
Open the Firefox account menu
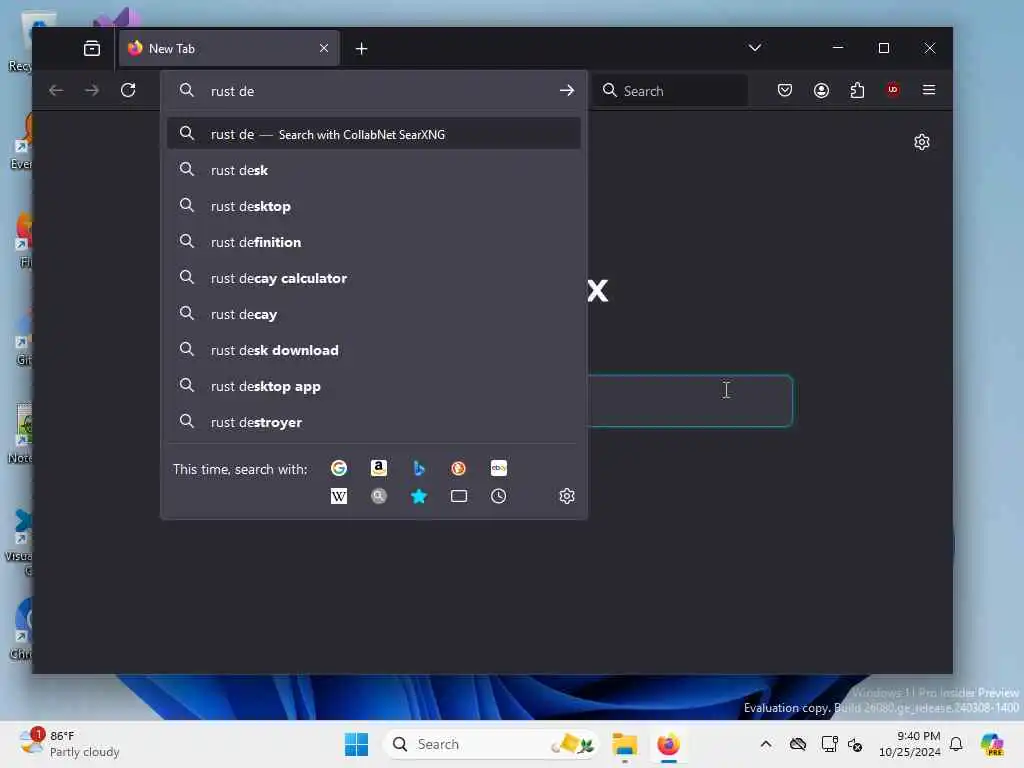point(822,90)
